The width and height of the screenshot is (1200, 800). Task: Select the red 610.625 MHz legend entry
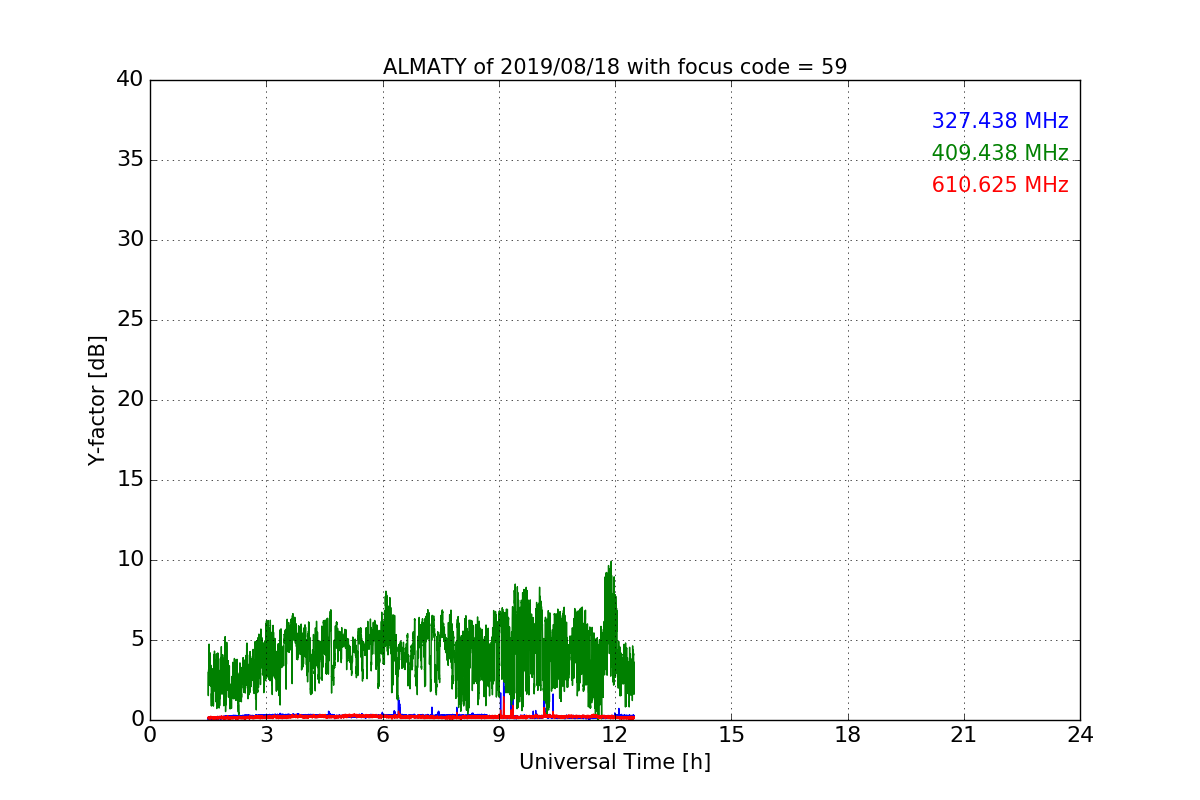click(1000, 185)
